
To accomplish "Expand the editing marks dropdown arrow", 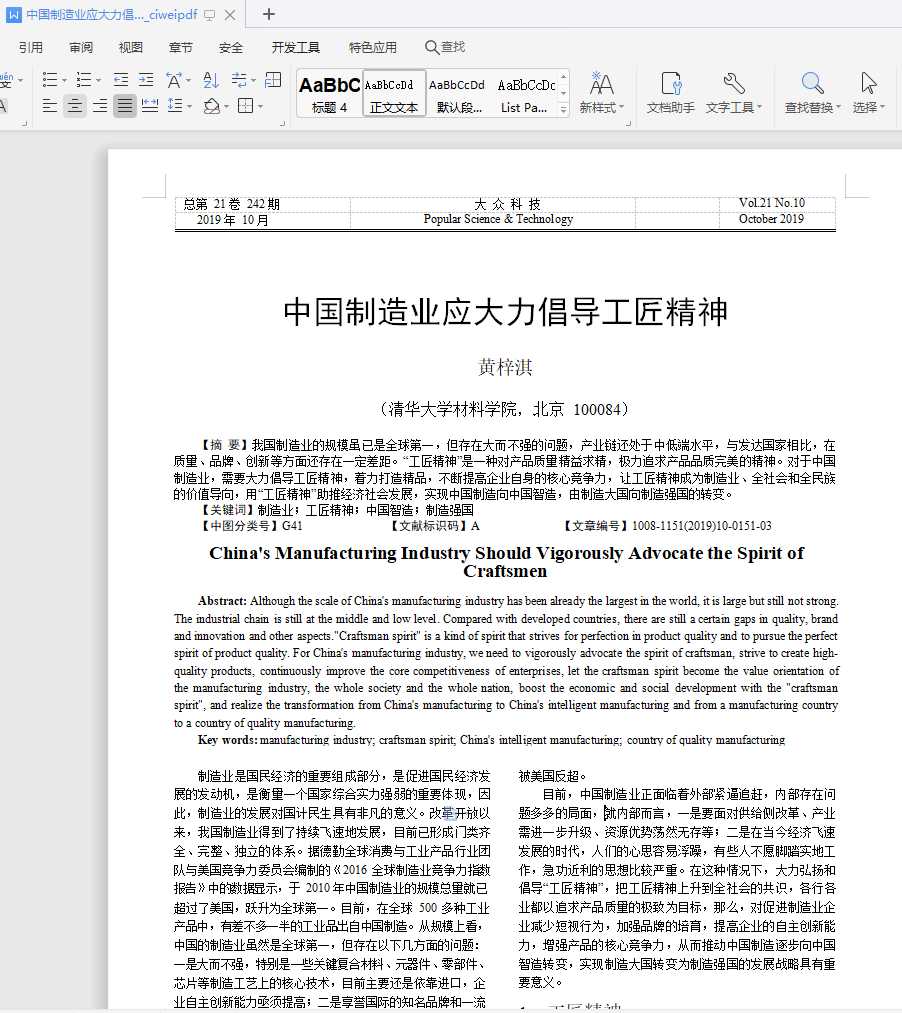I will click(253, 80).
